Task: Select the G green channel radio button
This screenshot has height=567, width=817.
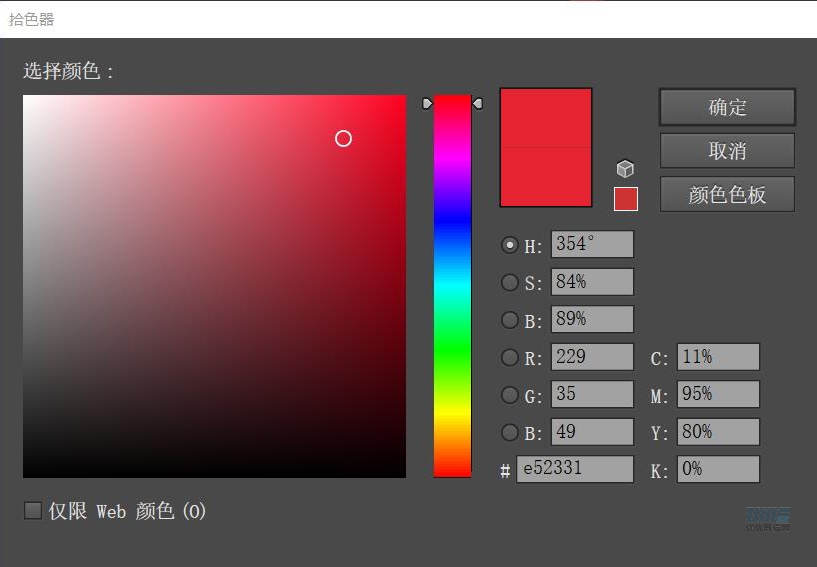Action: click(x=510, y=396)
